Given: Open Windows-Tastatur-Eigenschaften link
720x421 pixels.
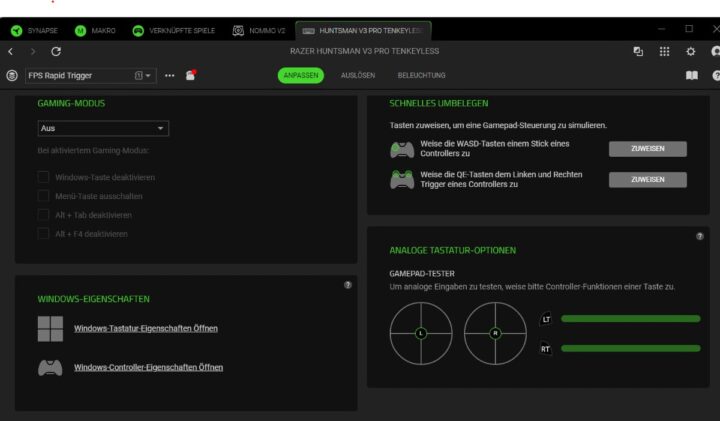Looking at the screenshot, I should pos(146,328).
